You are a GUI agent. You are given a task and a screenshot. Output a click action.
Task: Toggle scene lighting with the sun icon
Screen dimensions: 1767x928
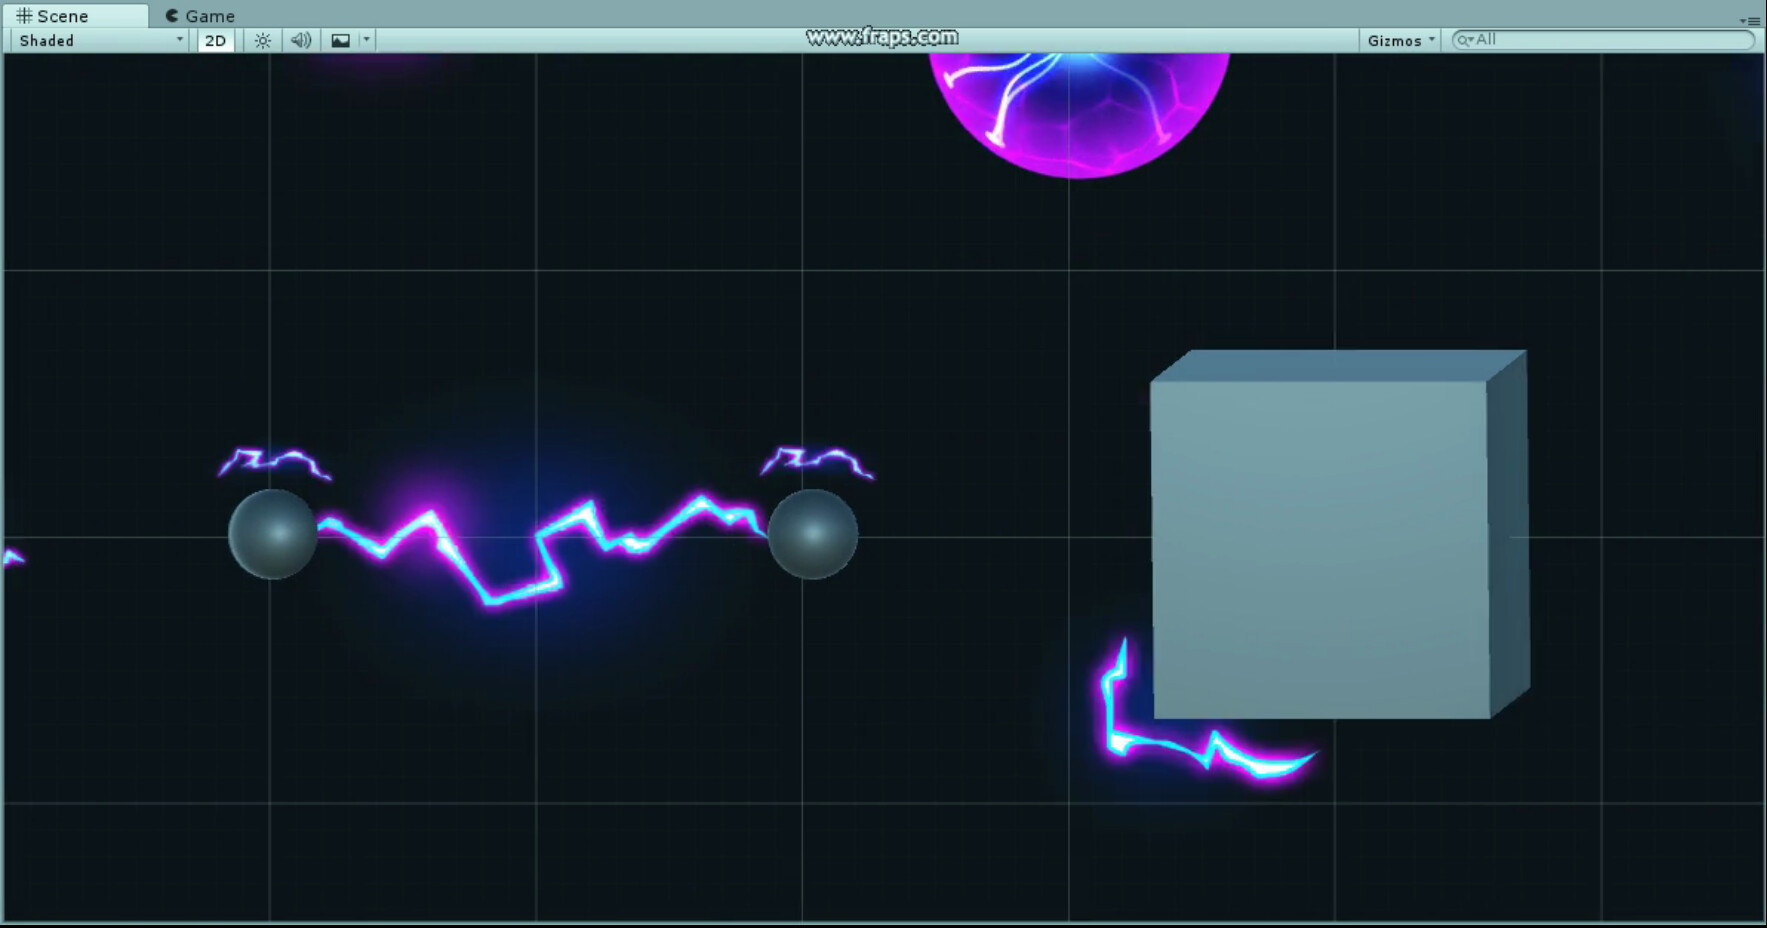(263, 40)
